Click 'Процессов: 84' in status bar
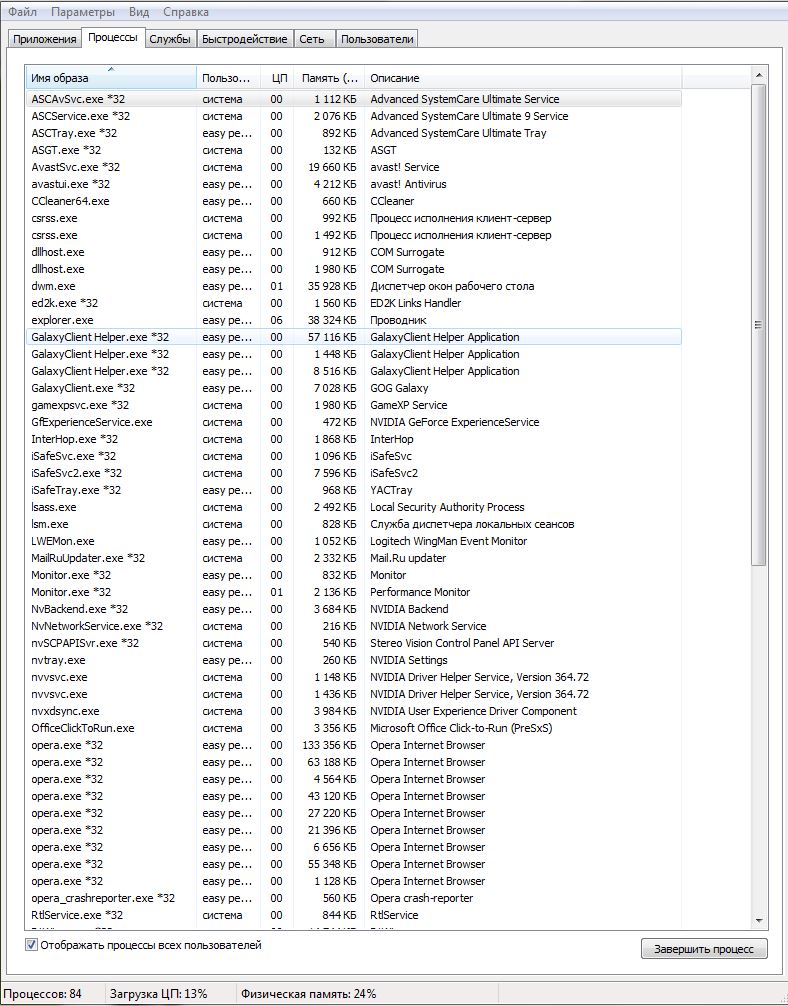The width and height of the screenshot is (788, 1006). pos(42,994)
